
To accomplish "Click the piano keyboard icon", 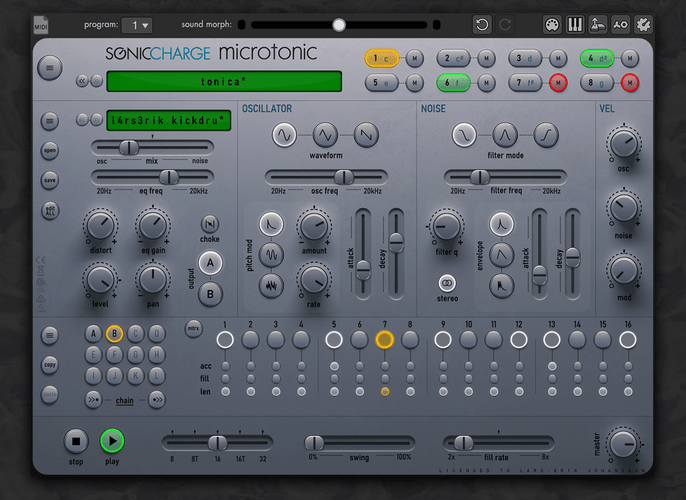I will click(575, 24).
